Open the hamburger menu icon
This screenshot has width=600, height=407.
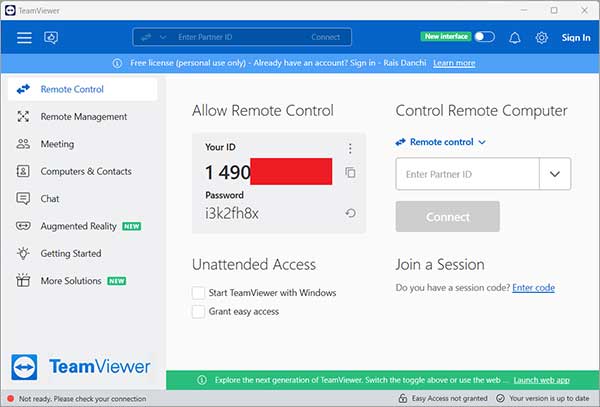pos(24,37)
